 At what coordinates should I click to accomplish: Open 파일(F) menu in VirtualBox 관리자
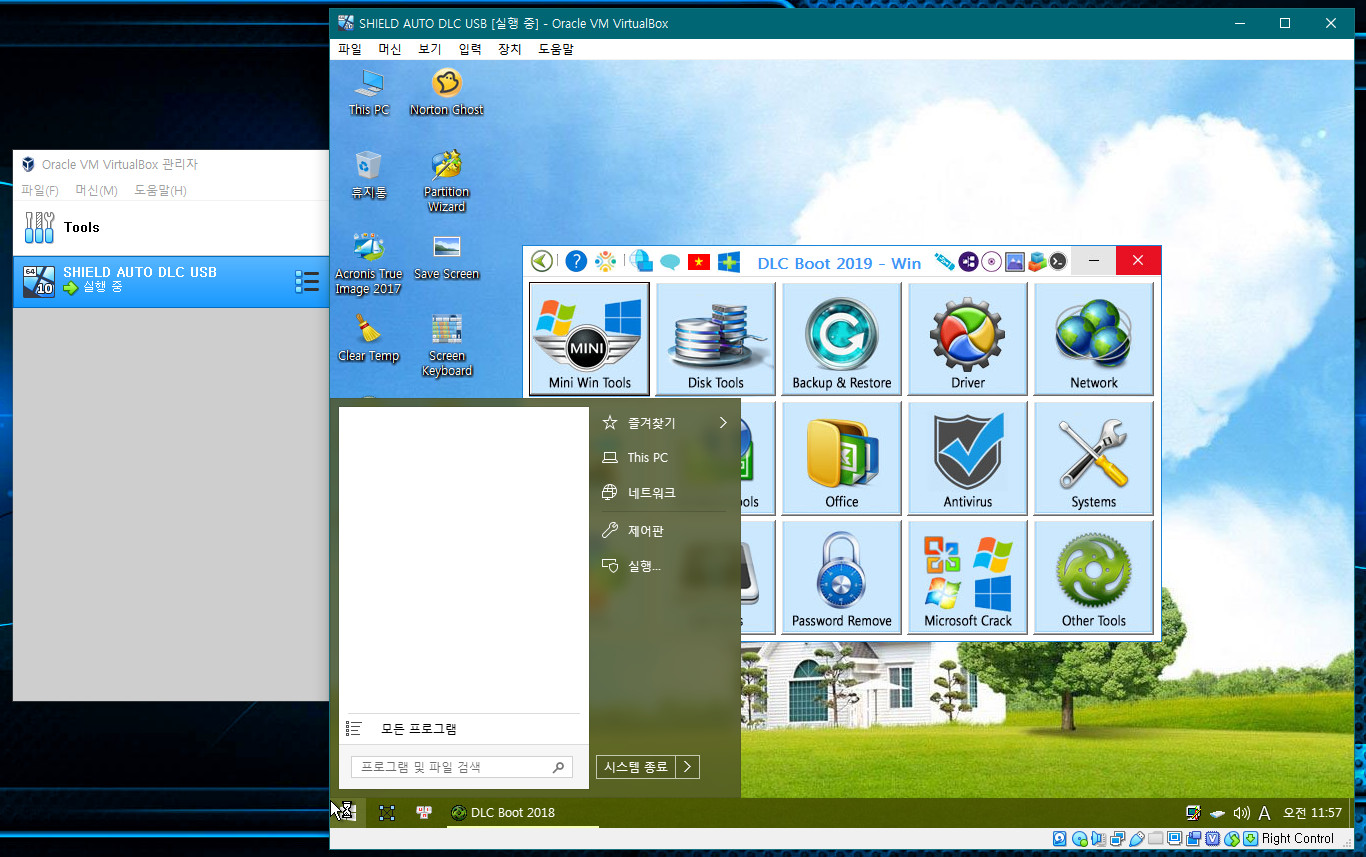click(x=40, y=190)
